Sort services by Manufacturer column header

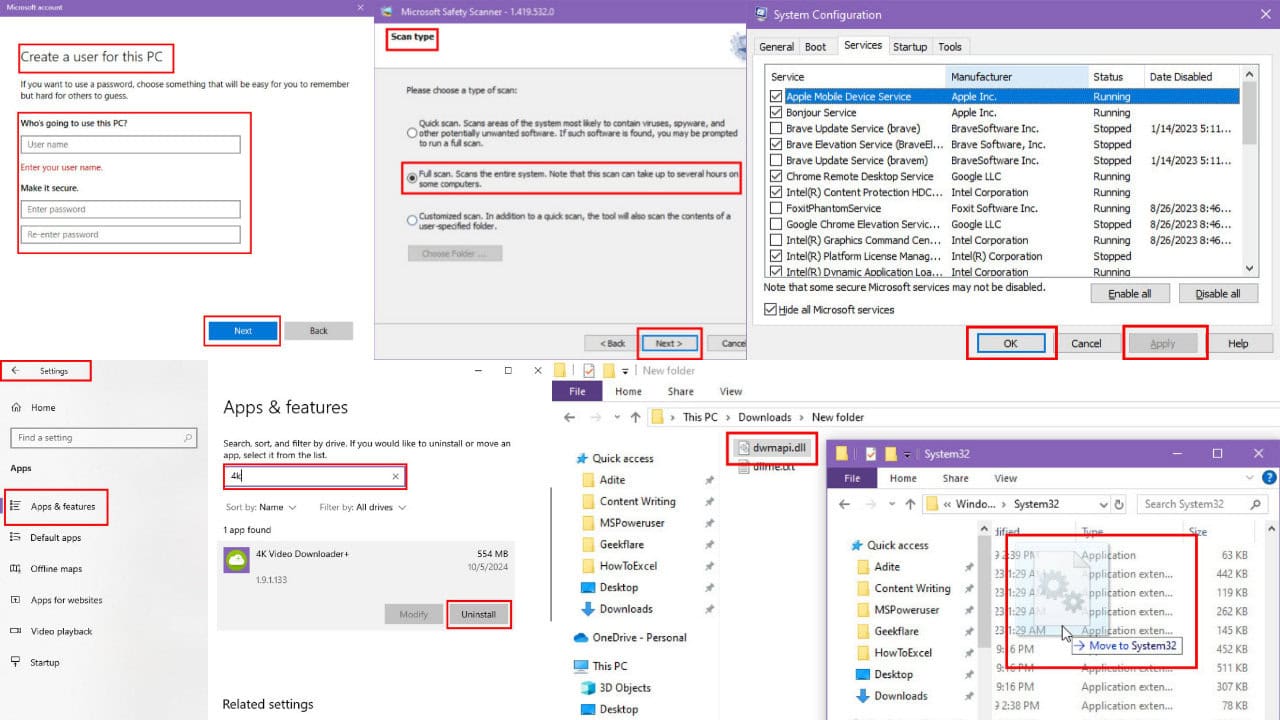(x=1016, y=77)
